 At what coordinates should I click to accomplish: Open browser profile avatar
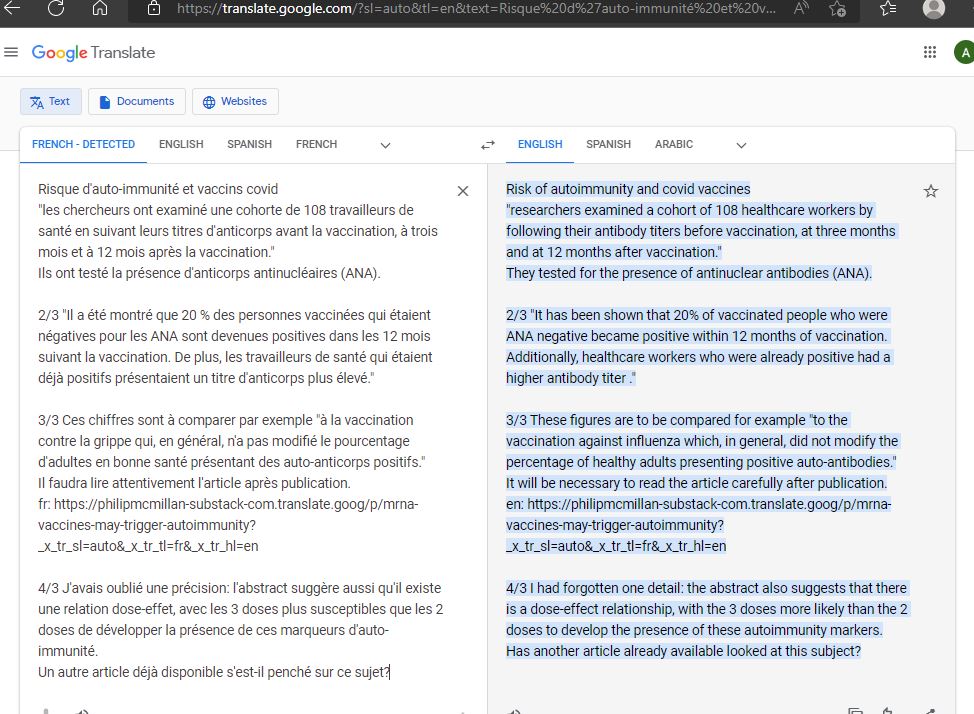coord(934,8)
